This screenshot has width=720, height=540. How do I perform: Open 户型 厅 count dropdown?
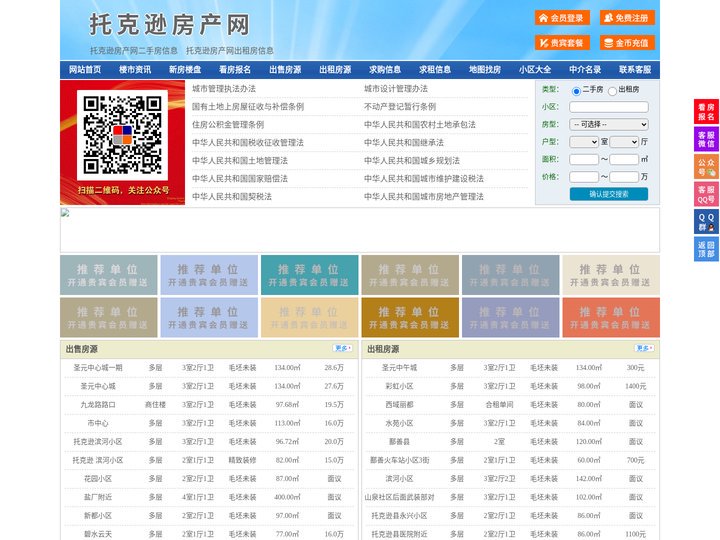point(624,142)
